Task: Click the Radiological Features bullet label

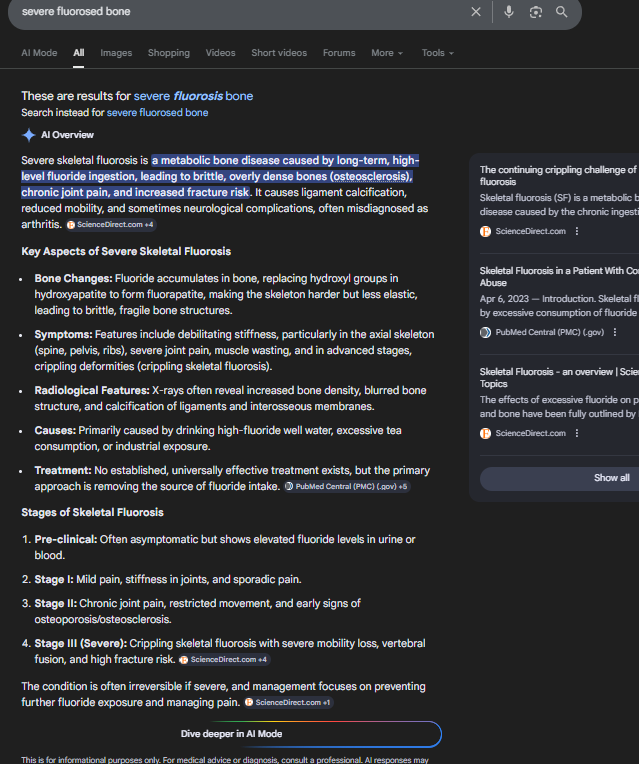Action: tap(92, 391)
